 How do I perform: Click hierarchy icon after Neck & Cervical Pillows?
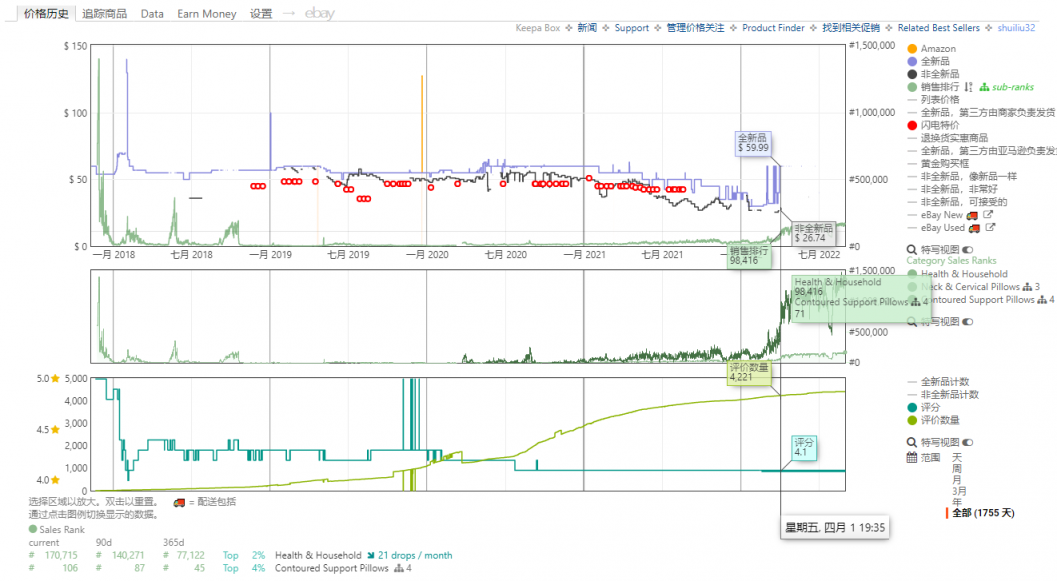(1027, 287)
